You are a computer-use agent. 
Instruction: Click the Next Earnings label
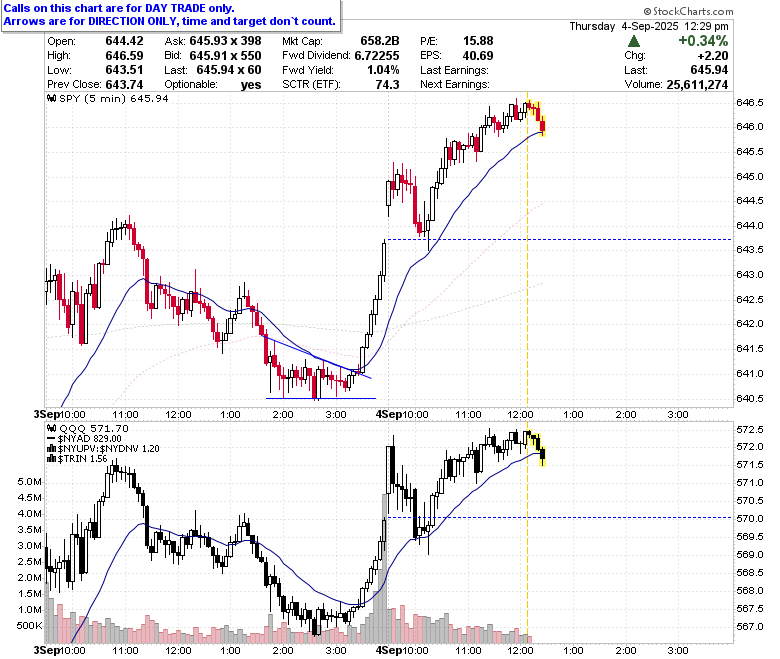(455, 85)
